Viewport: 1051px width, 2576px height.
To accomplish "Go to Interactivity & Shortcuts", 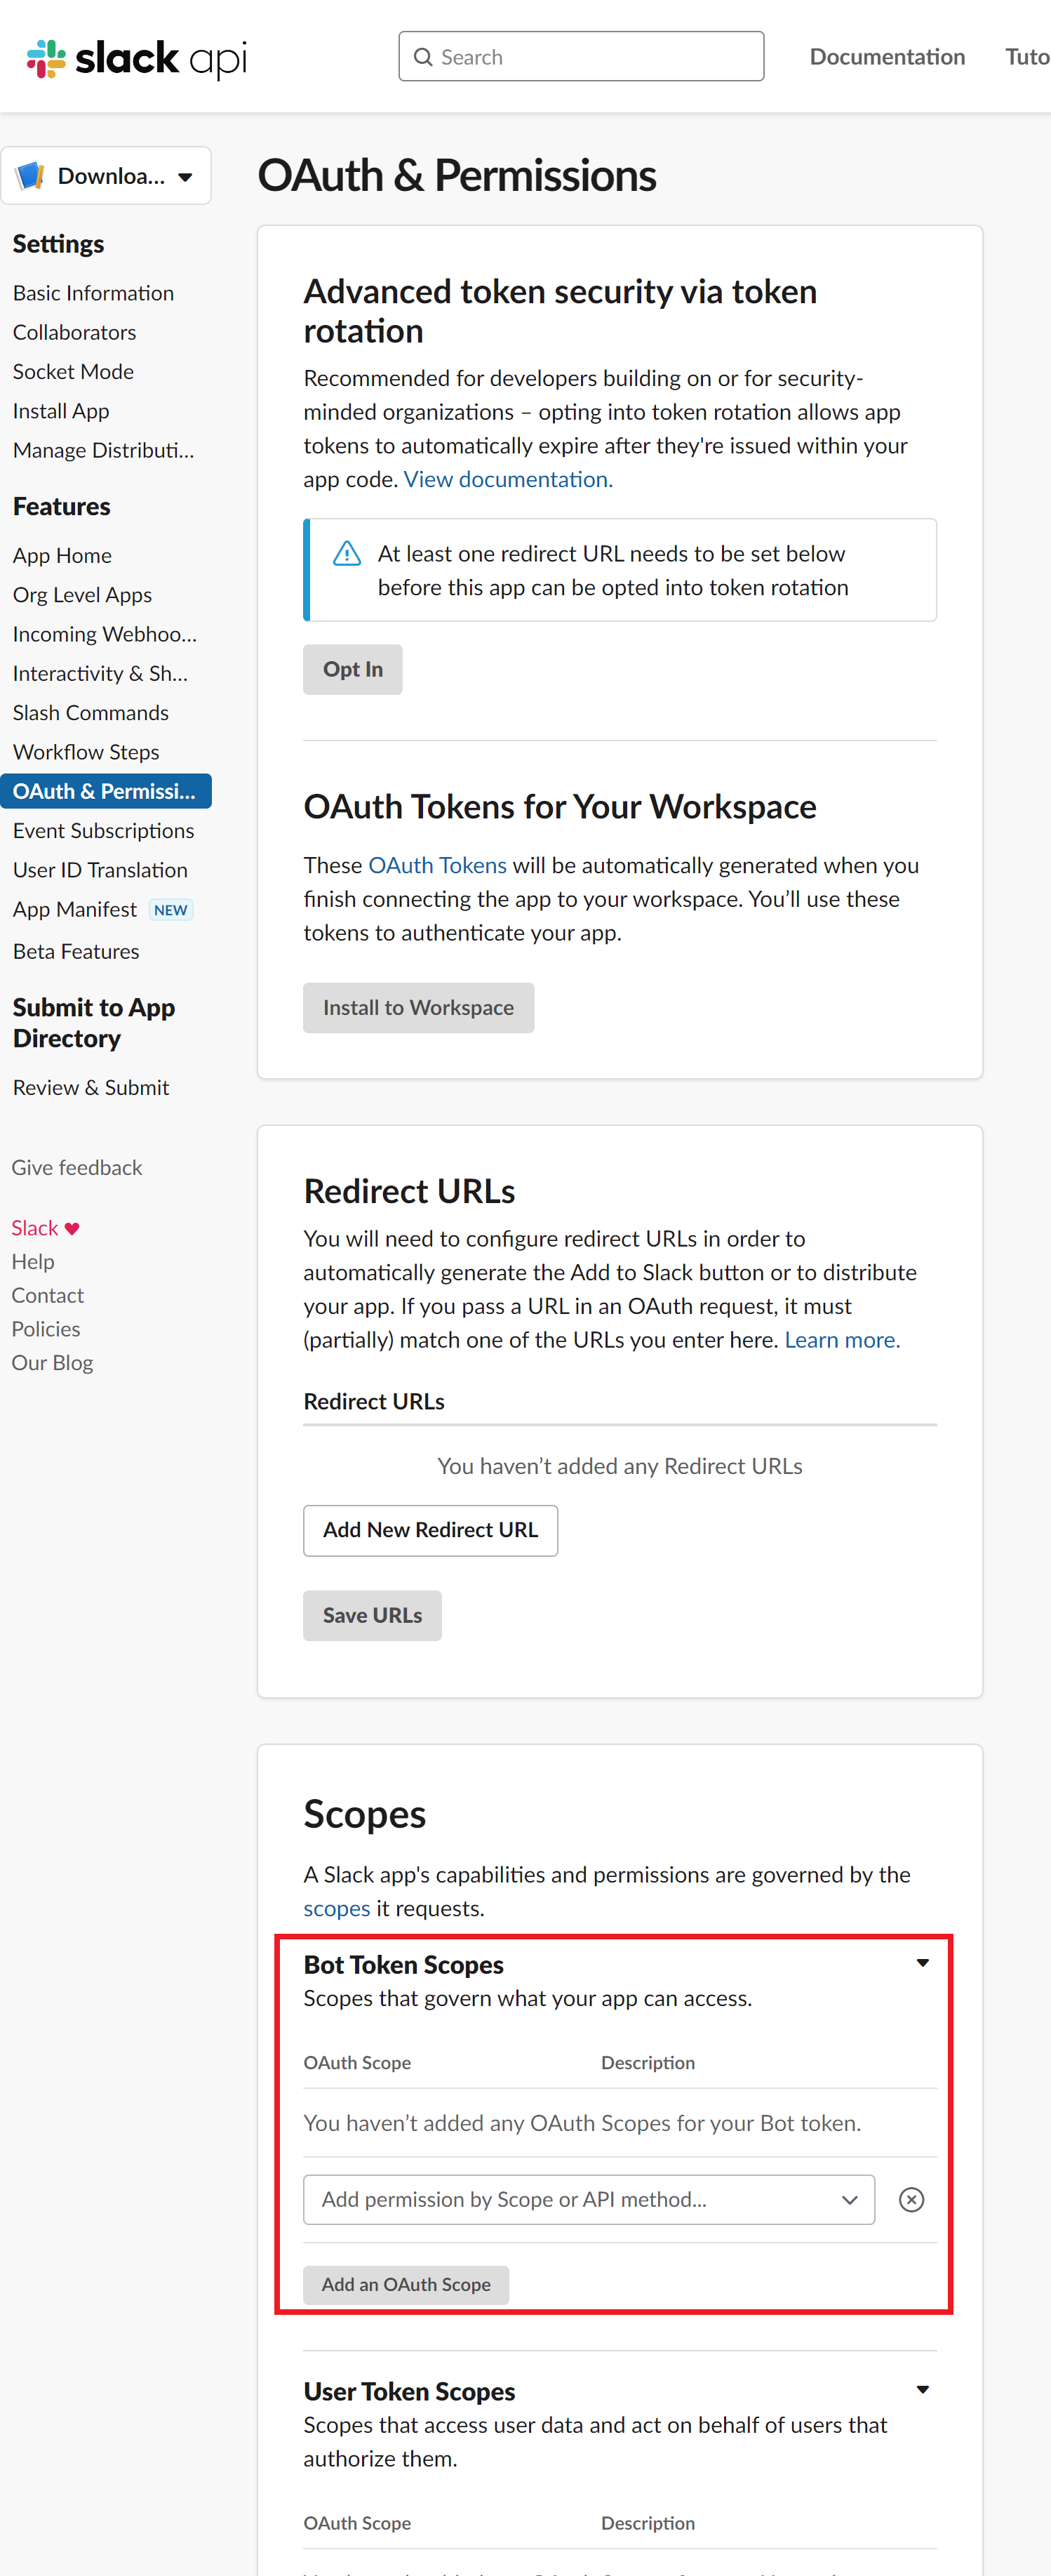I will point(100,674).
